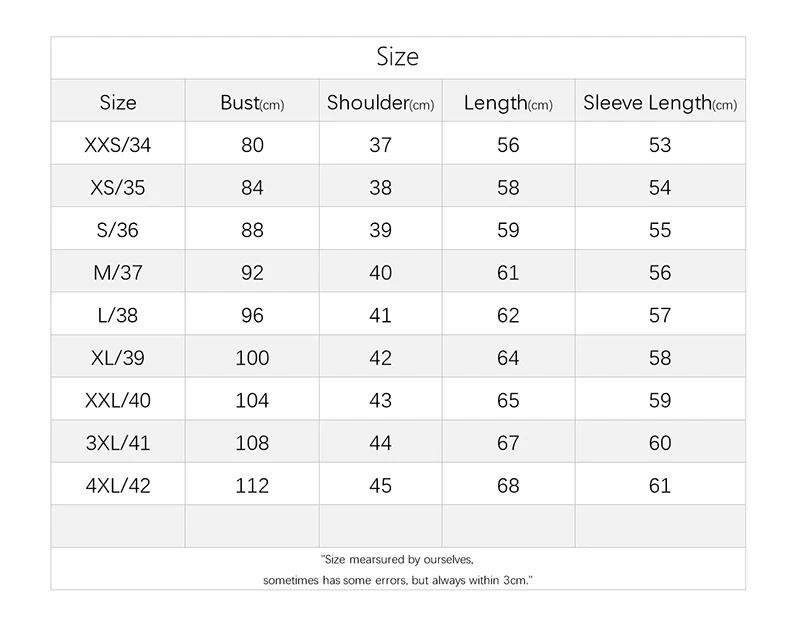Select the Bust(cm) column header
The image size is (798, 622).
tap(252, 103)
